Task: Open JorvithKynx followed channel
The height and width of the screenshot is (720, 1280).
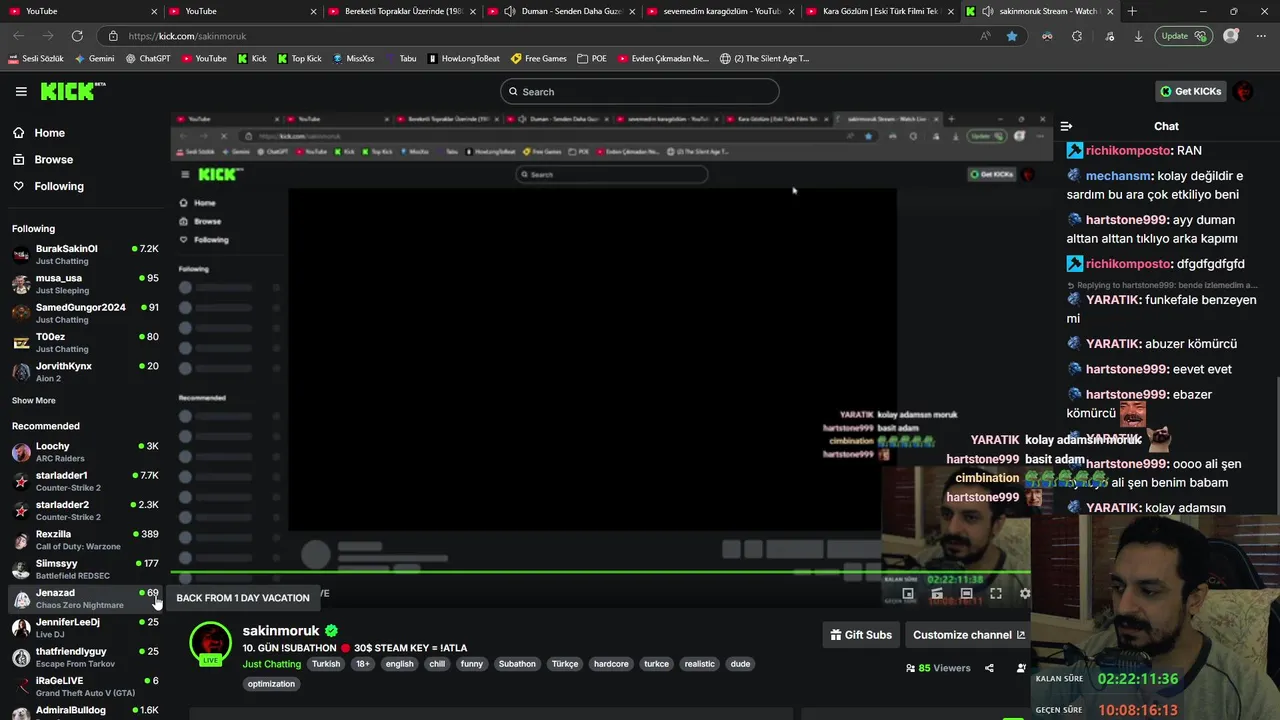Action: (85, 371)
